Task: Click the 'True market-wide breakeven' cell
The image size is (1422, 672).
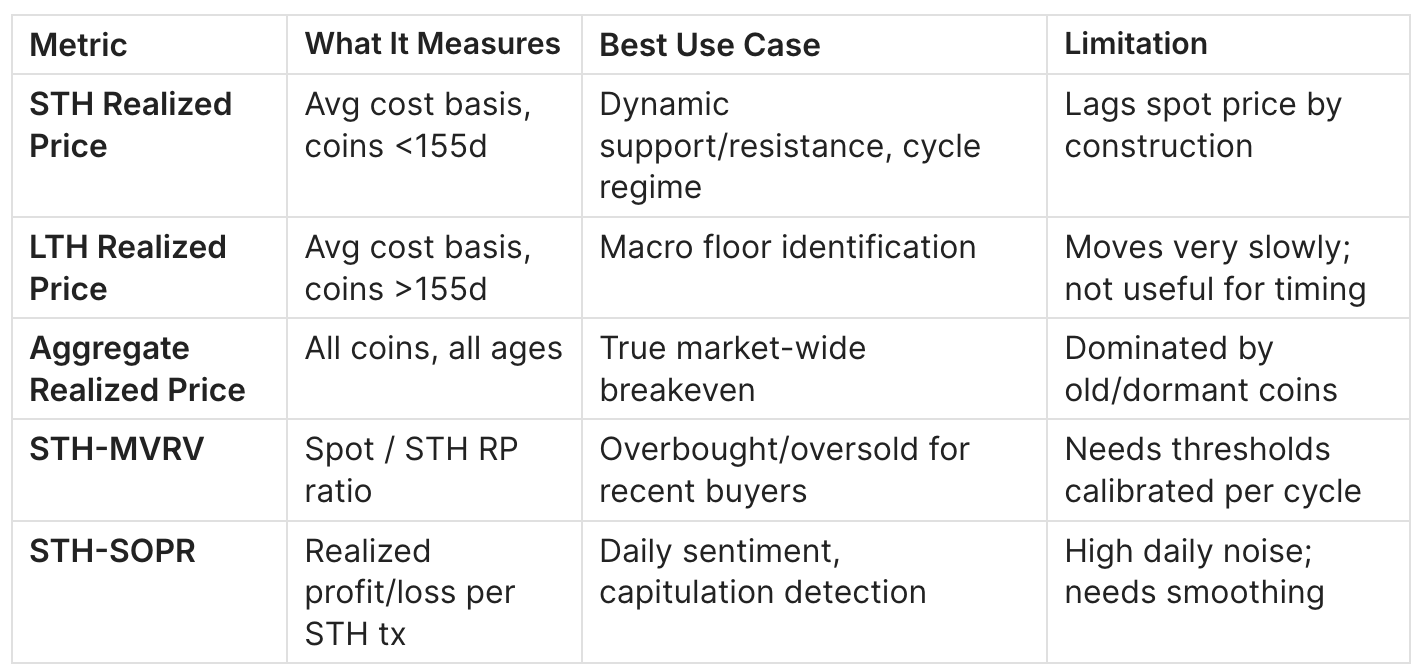Action: pos(732,369)
